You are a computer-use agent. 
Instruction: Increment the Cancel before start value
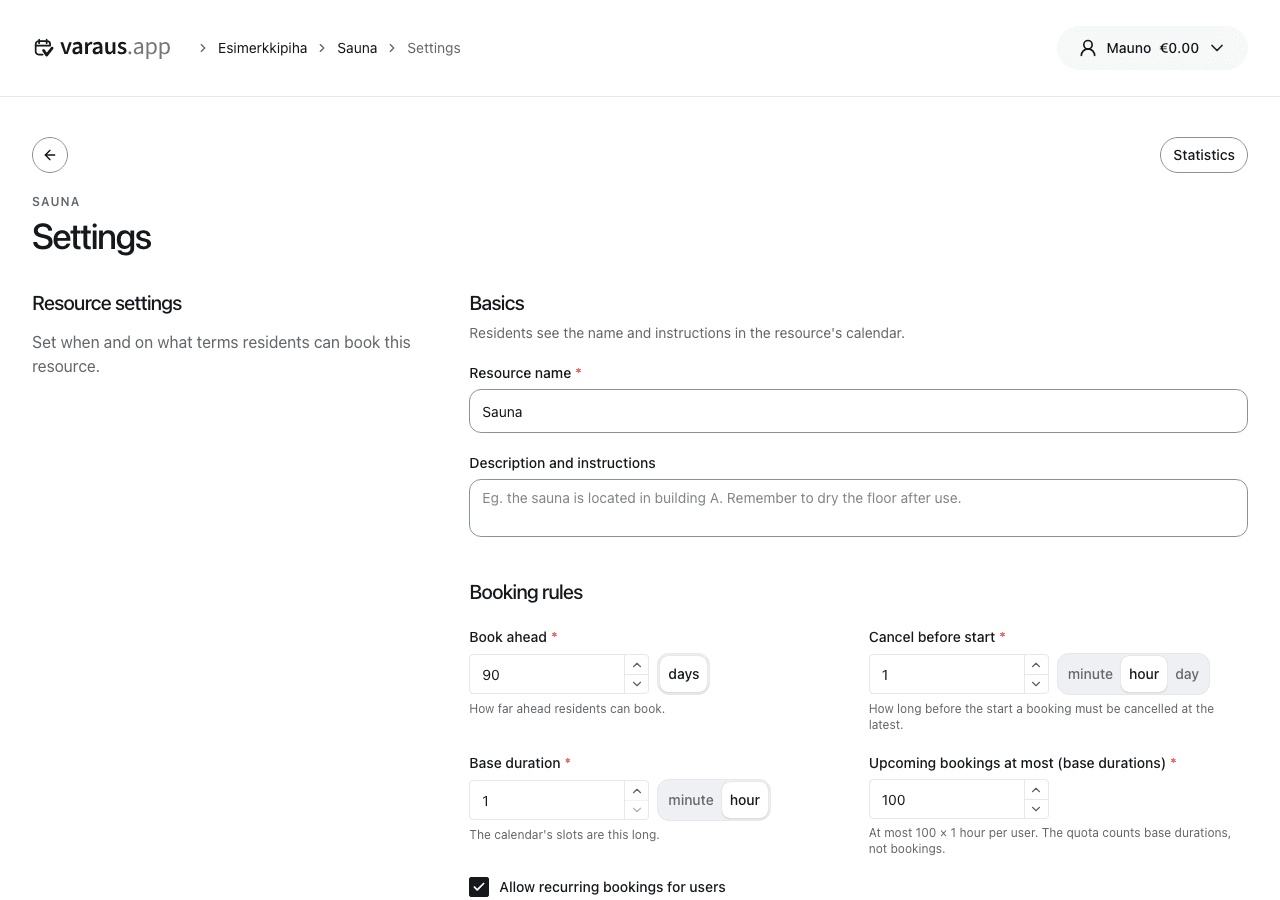pyautogui.click(x=1037, y=664)
